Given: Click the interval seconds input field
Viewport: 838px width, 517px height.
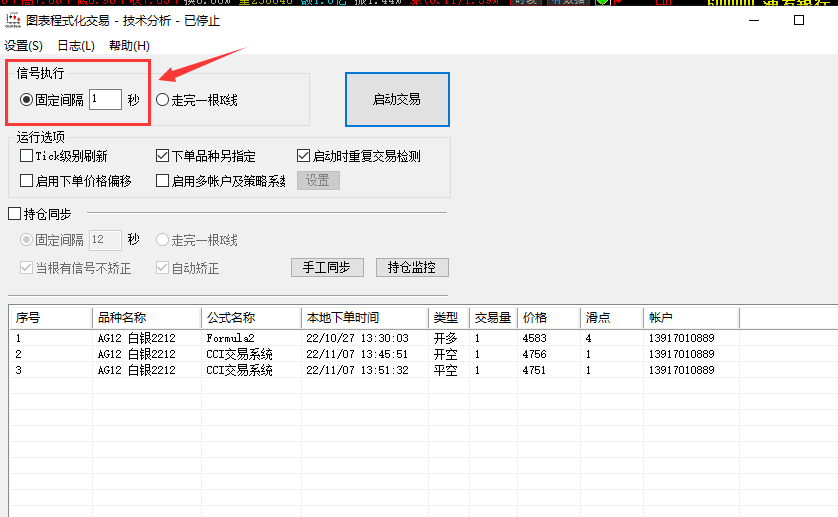Looking at the screenshot, I should pyautogui.click(x=105, y=100).
